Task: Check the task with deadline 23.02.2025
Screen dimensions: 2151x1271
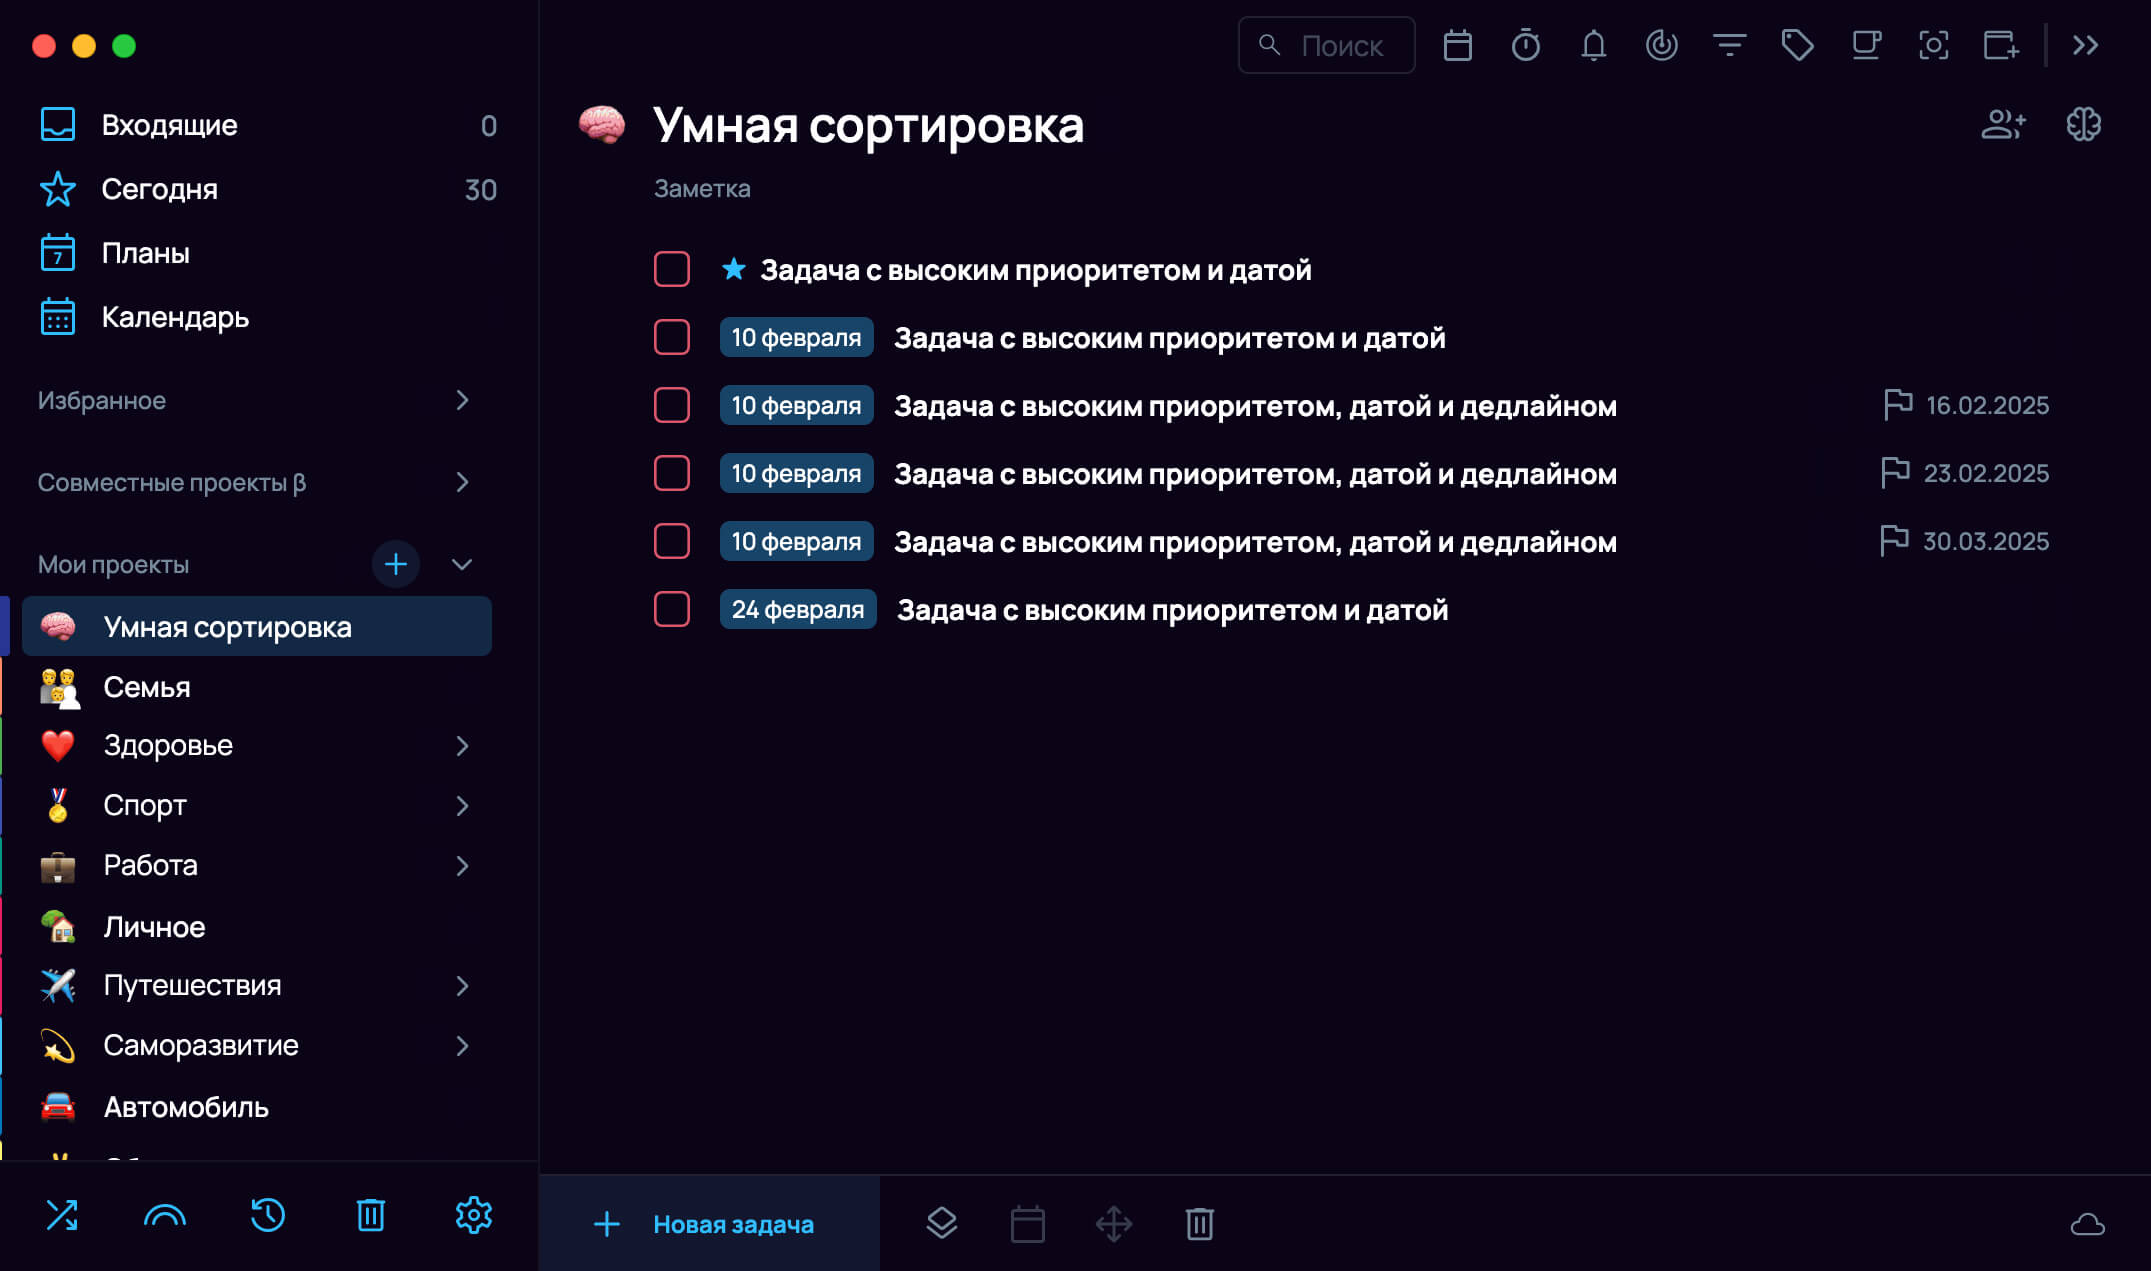Action: tap(672, 473)
